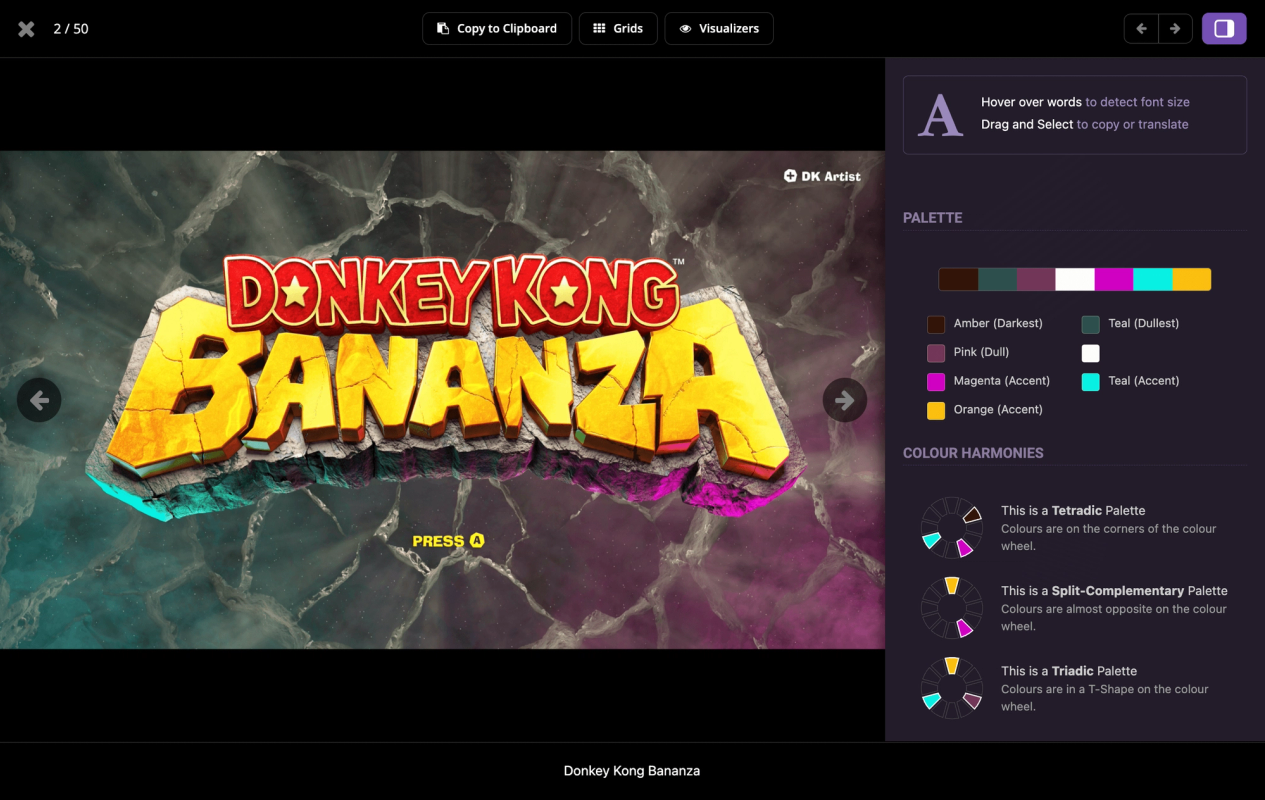
Task: Click the '2 / 50' image counter
Action: pos(71,29)
